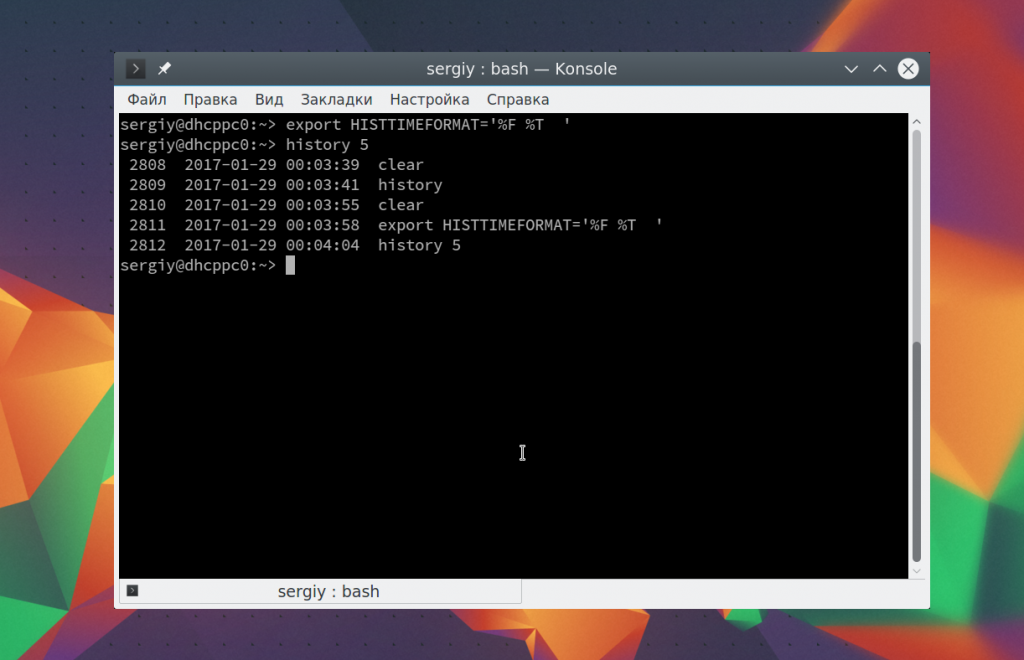
Task: Open the Konsole window menu icon in title bar
Action: pos(136,69)
